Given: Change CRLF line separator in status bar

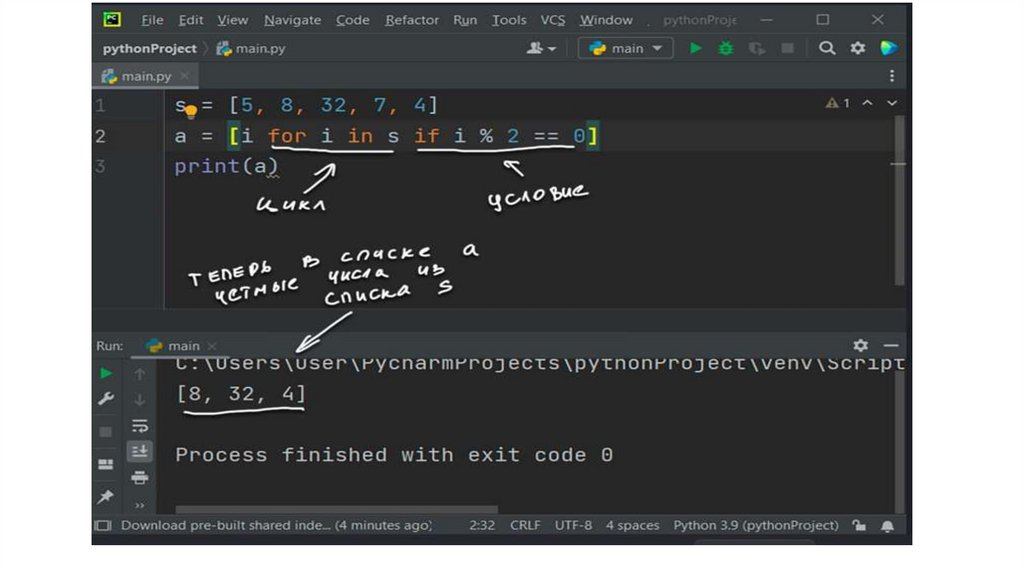Looking at the screenshot, I should 525,526.
